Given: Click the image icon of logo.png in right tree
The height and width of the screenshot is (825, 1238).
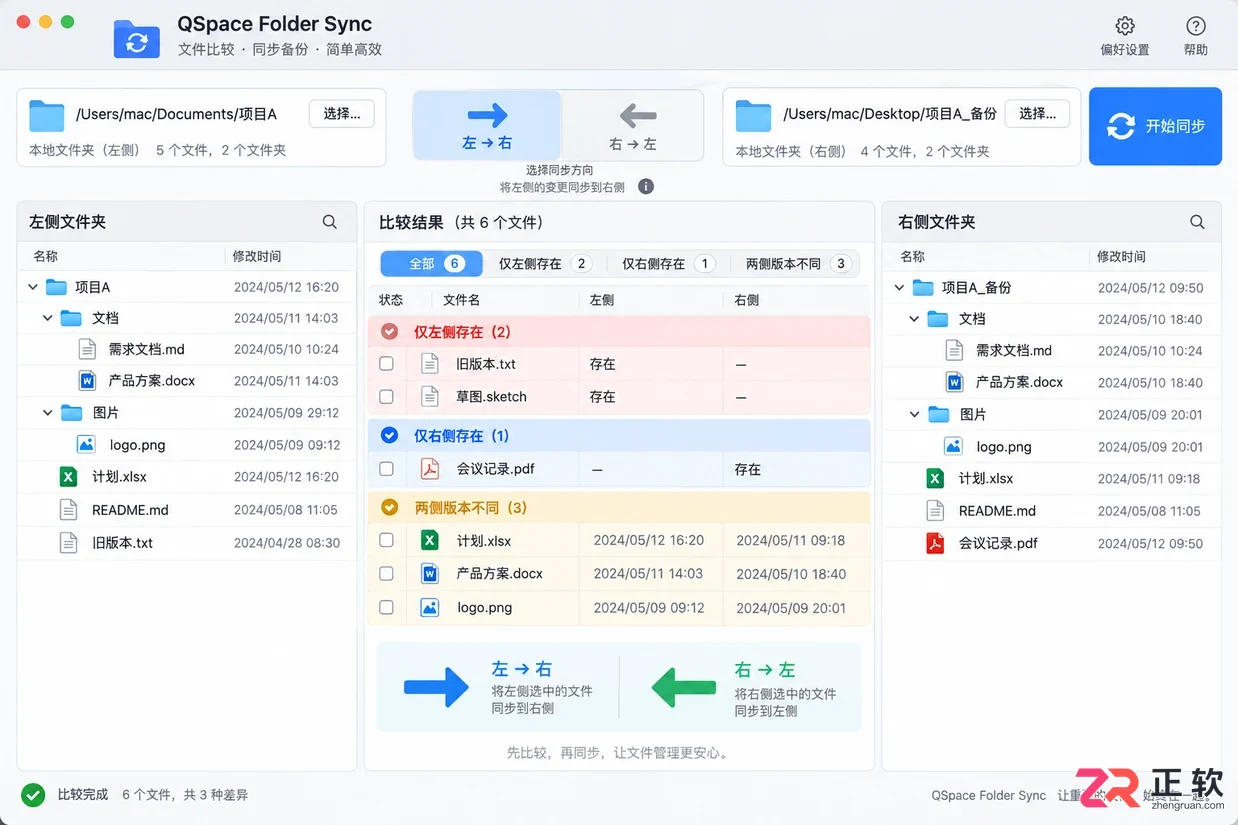Looking at the screenshot, I should [954, 446].
